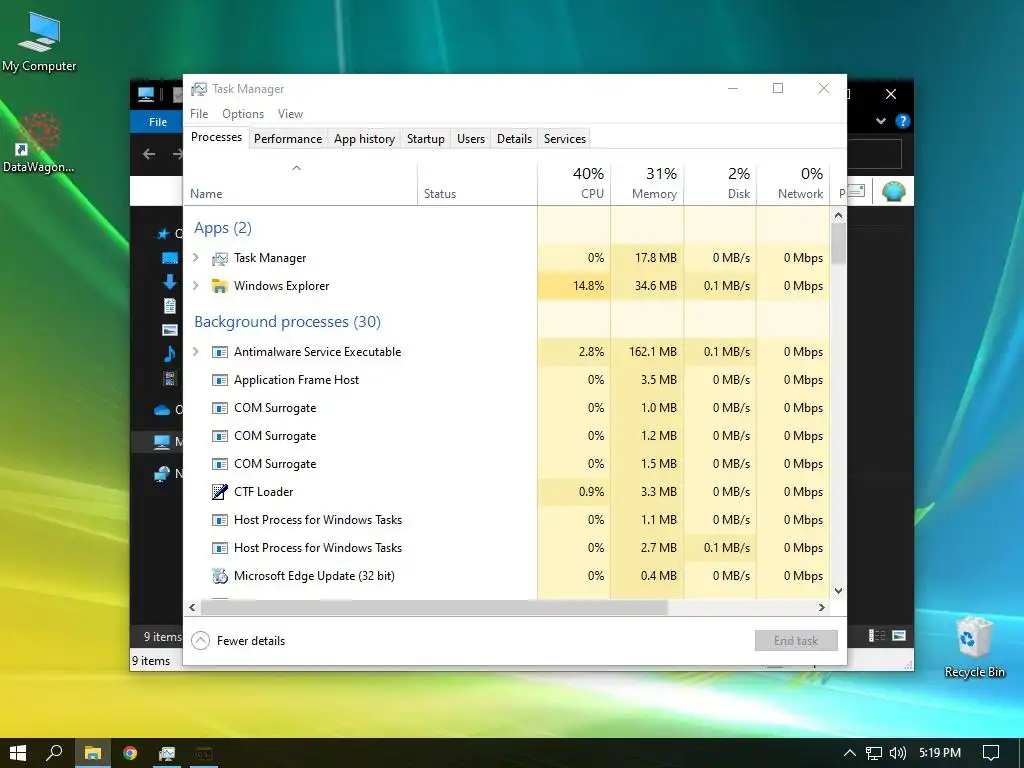Screen dimensions: 1024x768
Task: Select the Application Frame Host process
Action: click(x=507, y=379)
